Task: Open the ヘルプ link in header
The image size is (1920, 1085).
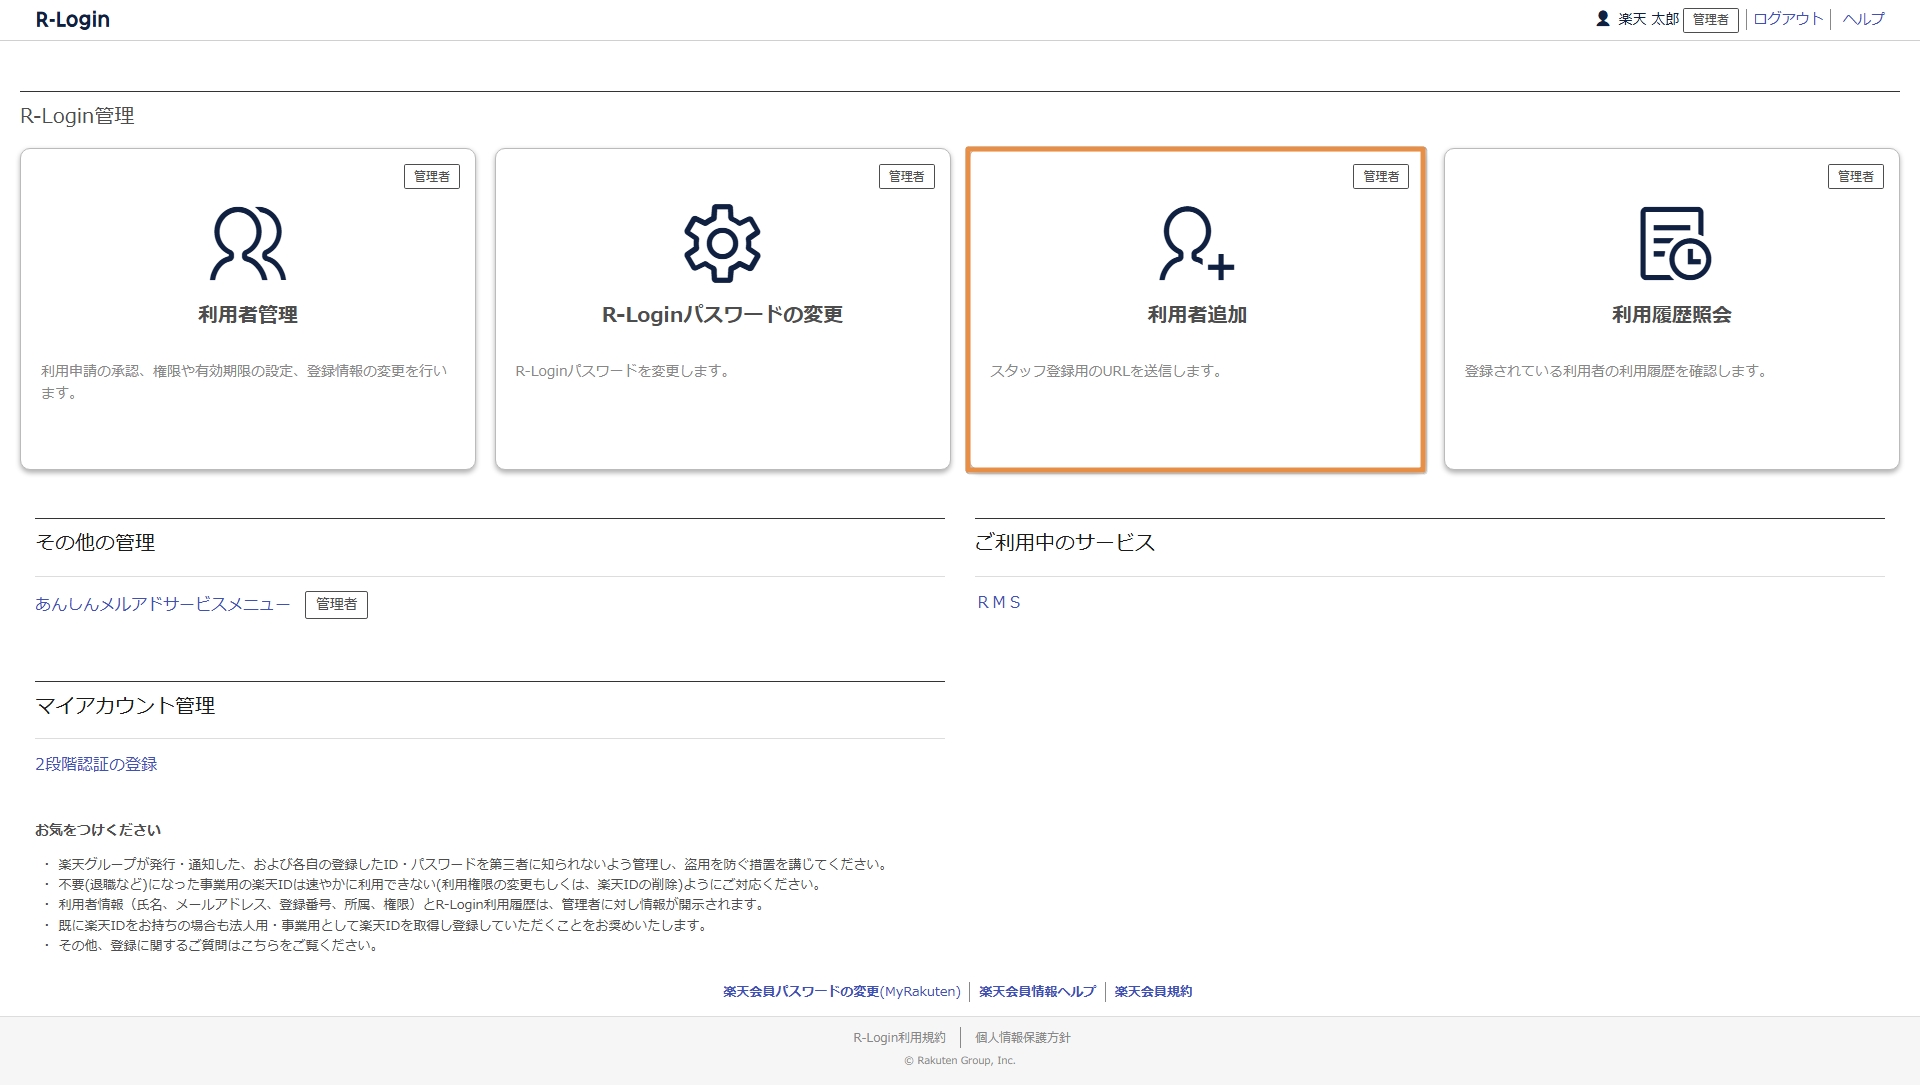Action: pyautogui.click(x=1863, y=19)
